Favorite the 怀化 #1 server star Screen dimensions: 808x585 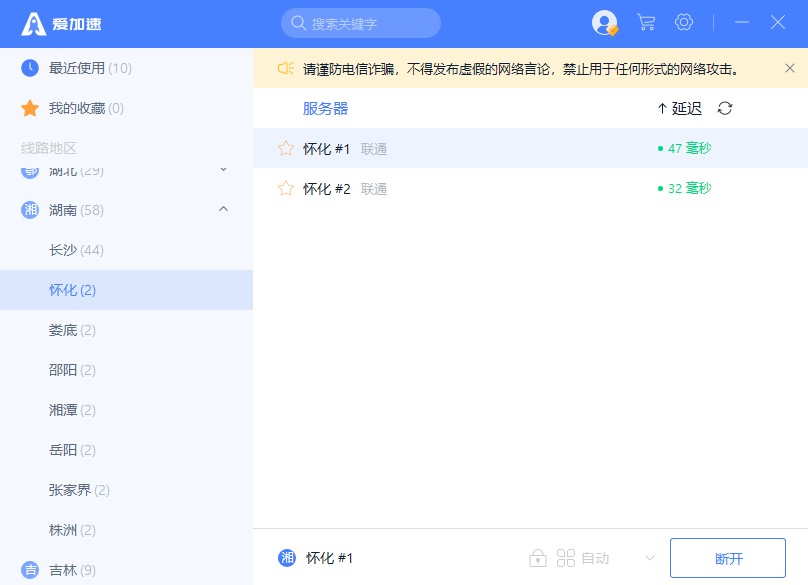coord(286,148)
